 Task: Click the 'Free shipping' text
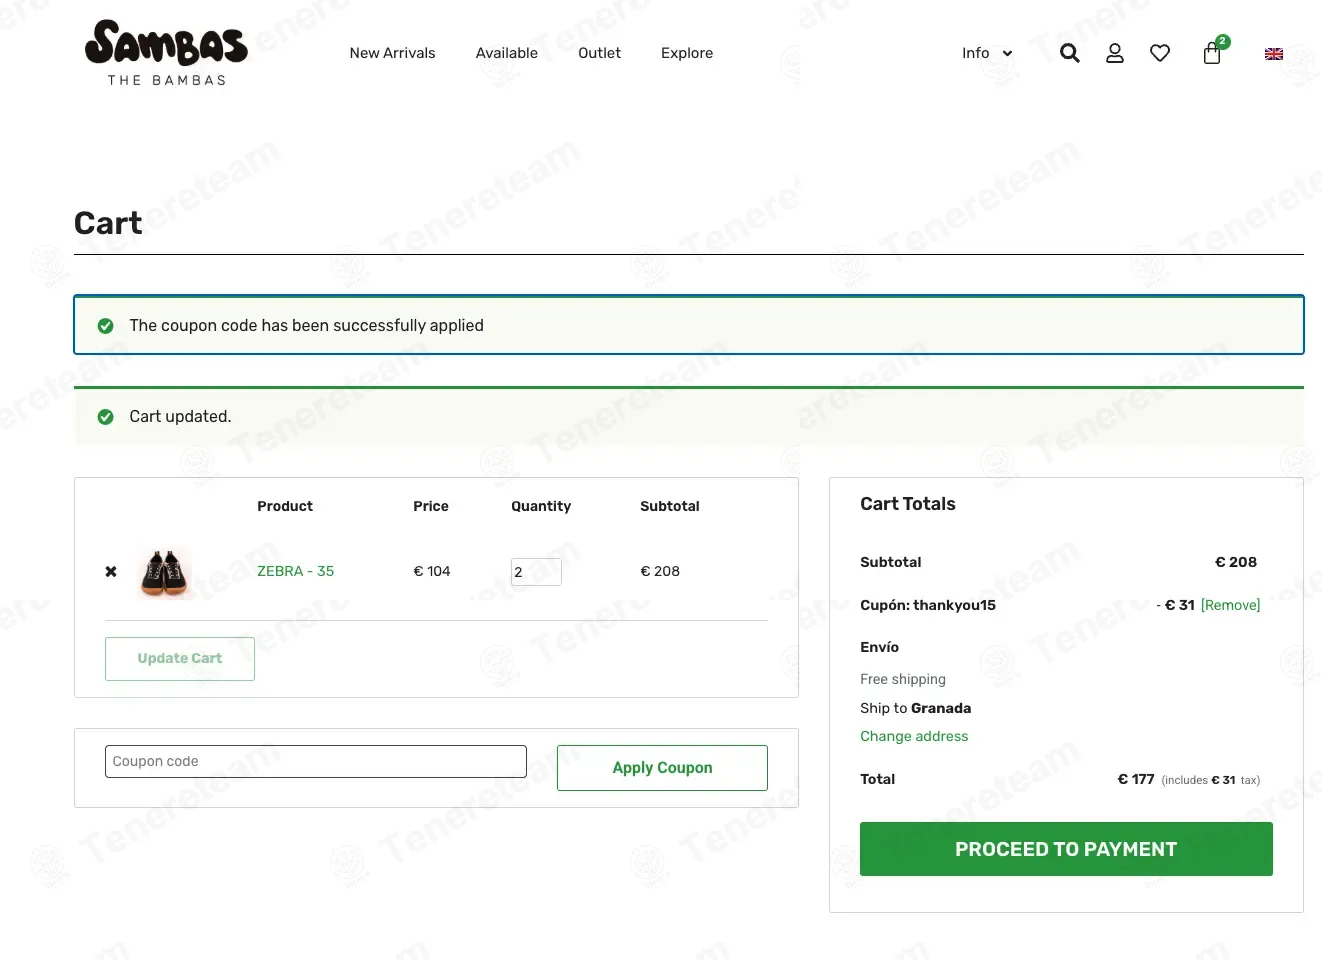(x=903, y=679)
